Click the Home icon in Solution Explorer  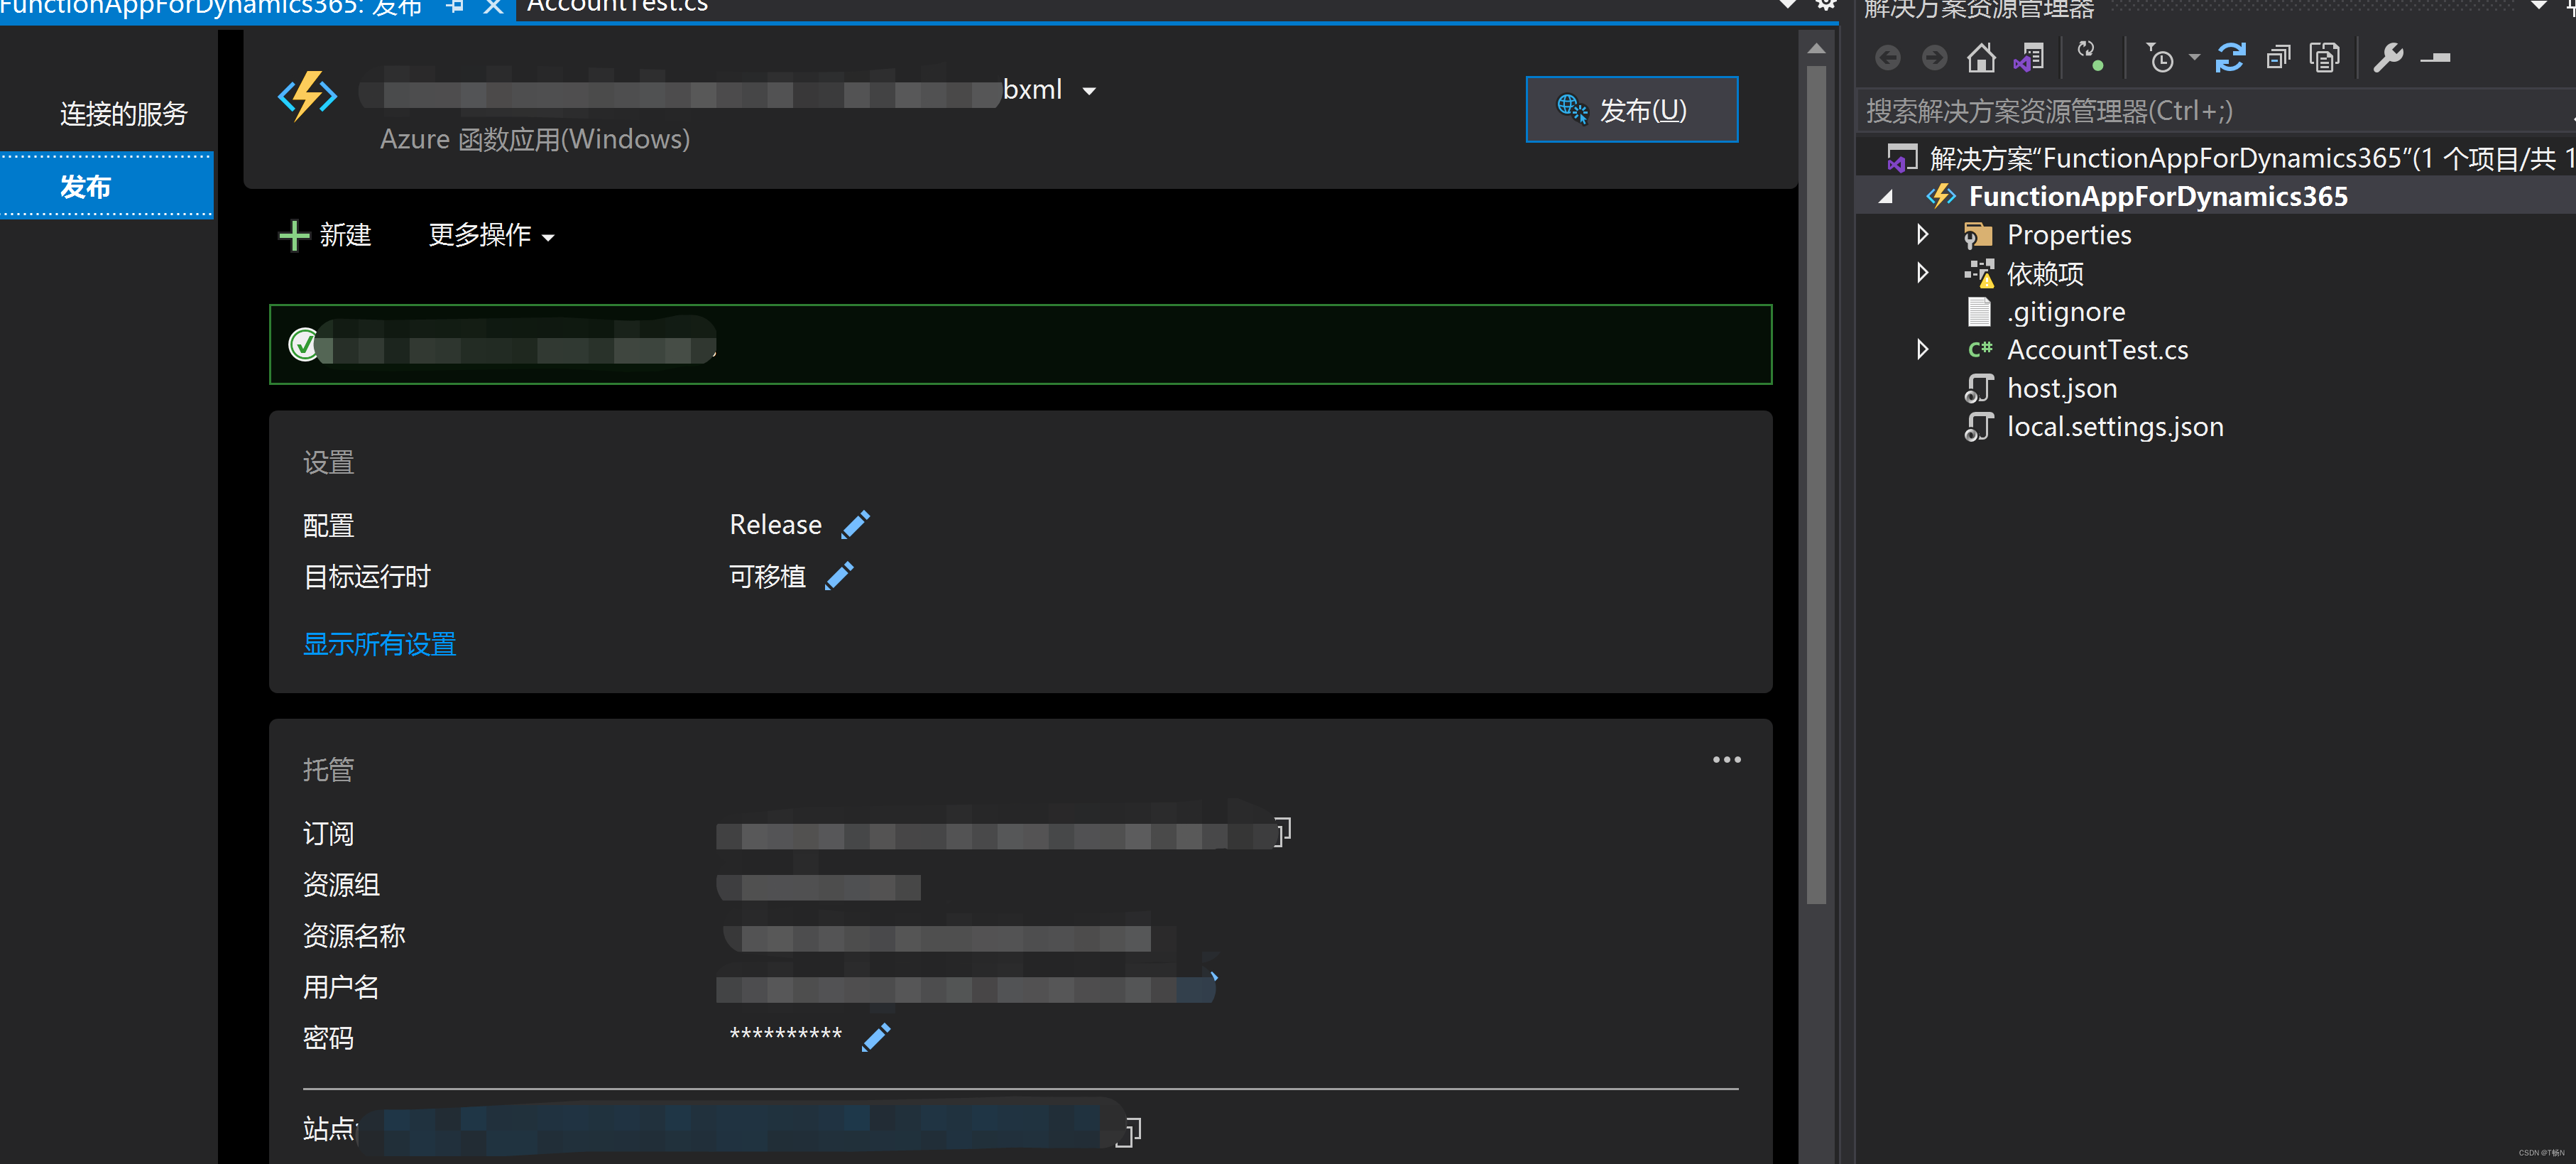(x=1981, y=57)
